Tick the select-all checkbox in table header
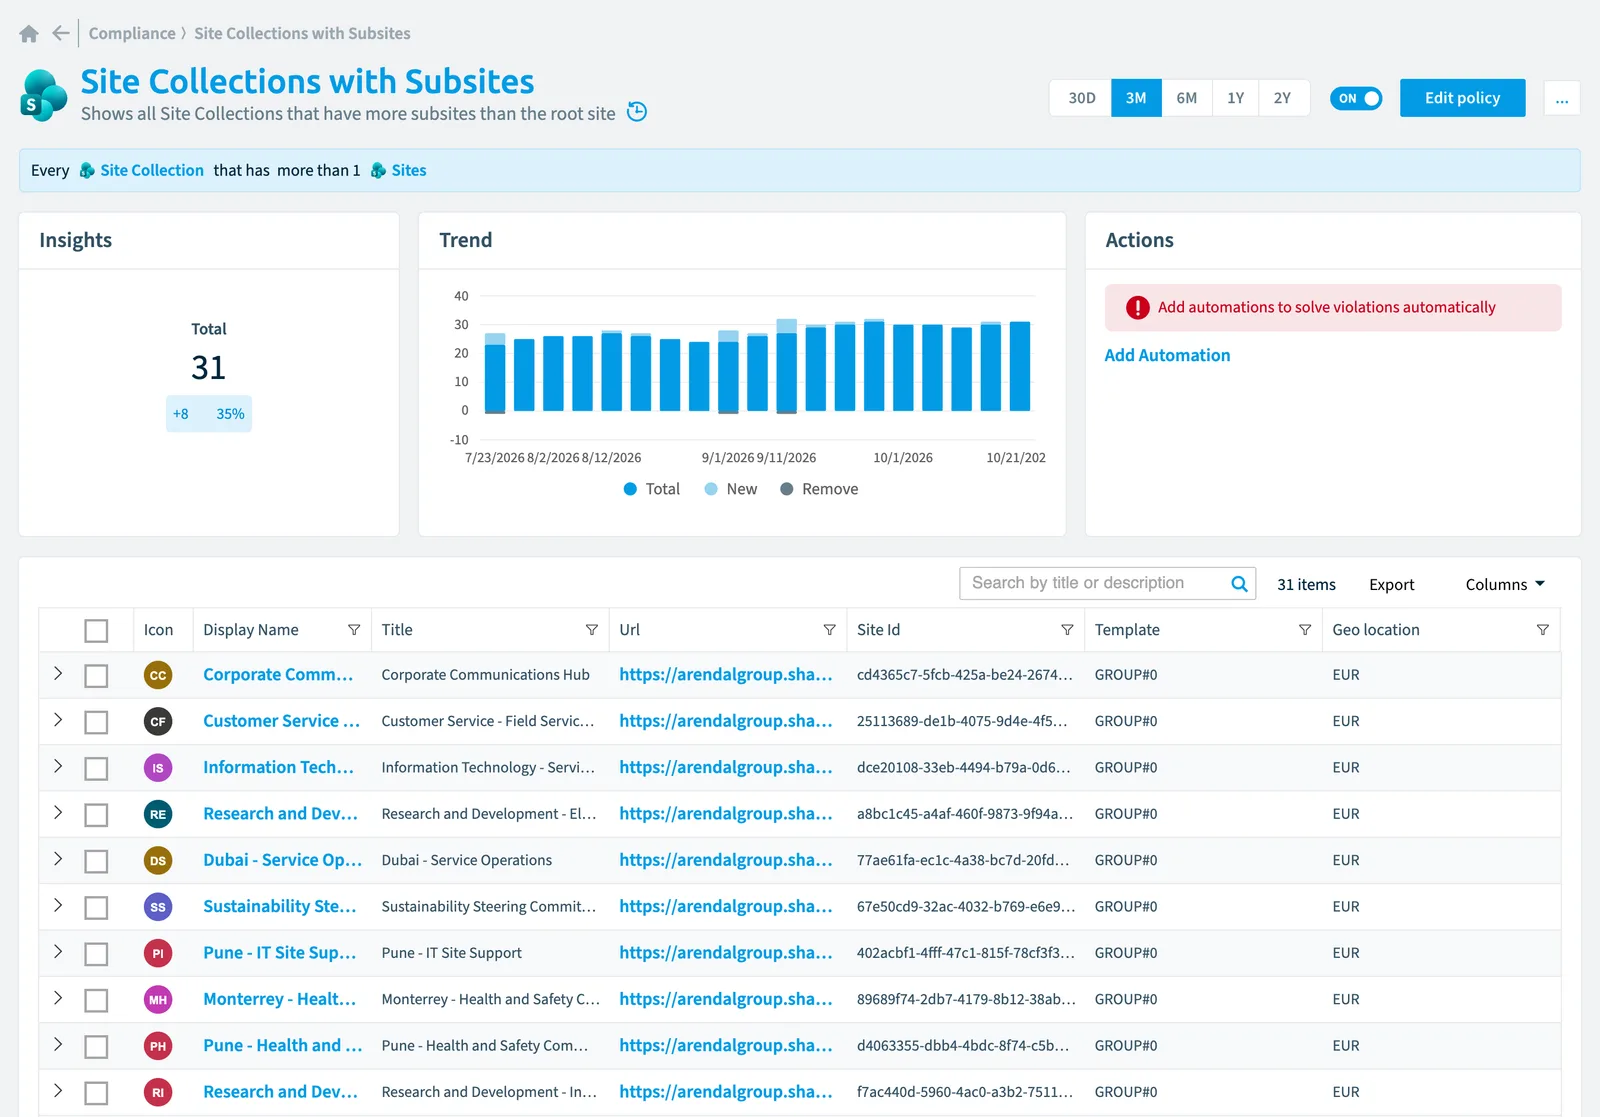 pyautogui.click(x=96, y=631)
